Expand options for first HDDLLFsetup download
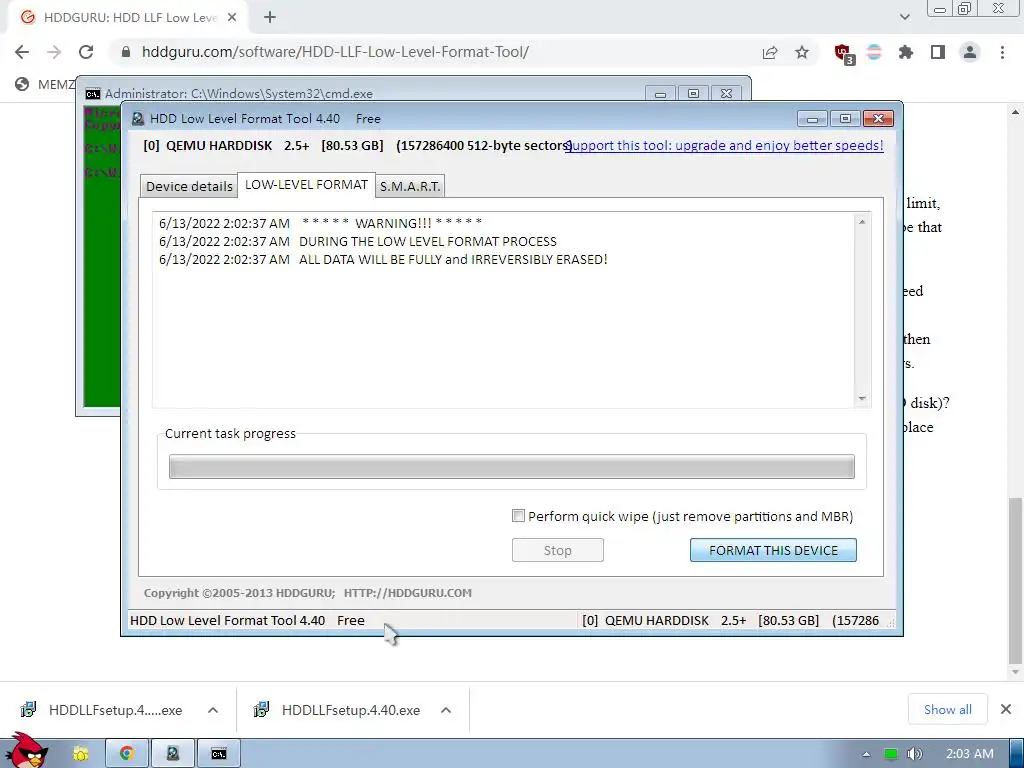1024x768 pixels. pos(213,710)
